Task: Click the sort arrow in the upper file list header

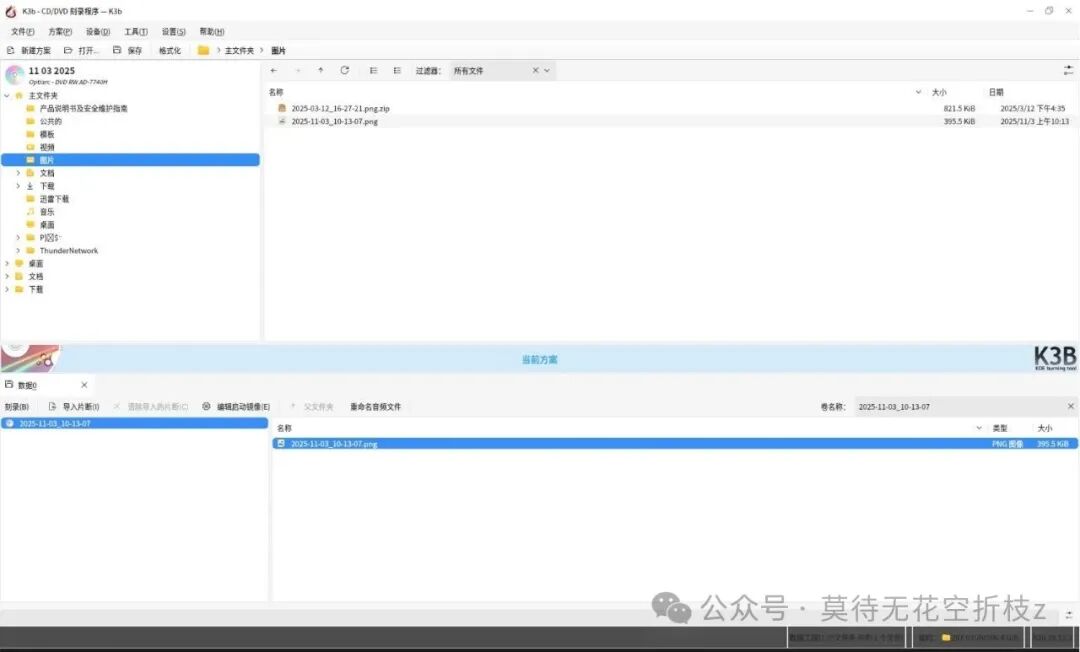Action: click(x=918, y=92)
